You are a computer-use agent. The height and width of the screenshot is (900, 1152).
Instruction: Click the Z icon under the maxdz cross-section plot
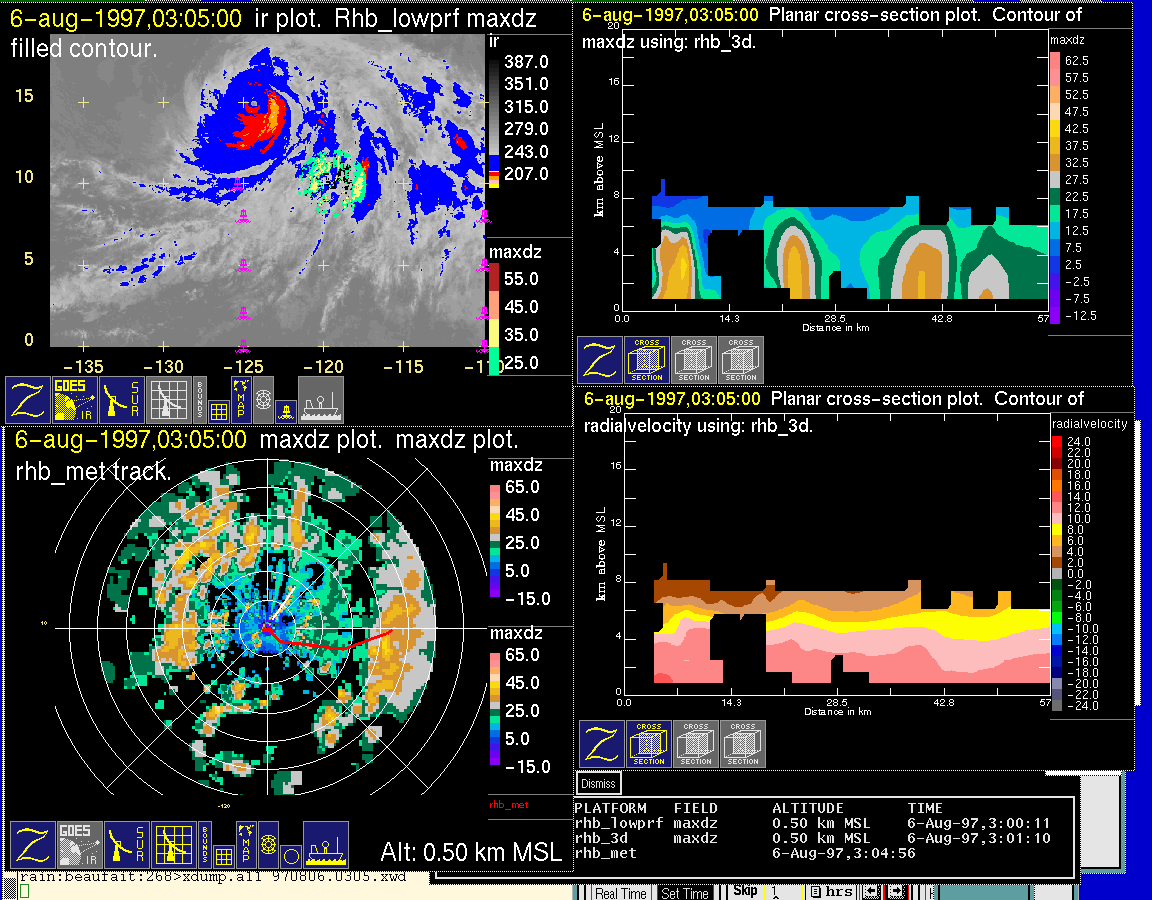(599, 359)
